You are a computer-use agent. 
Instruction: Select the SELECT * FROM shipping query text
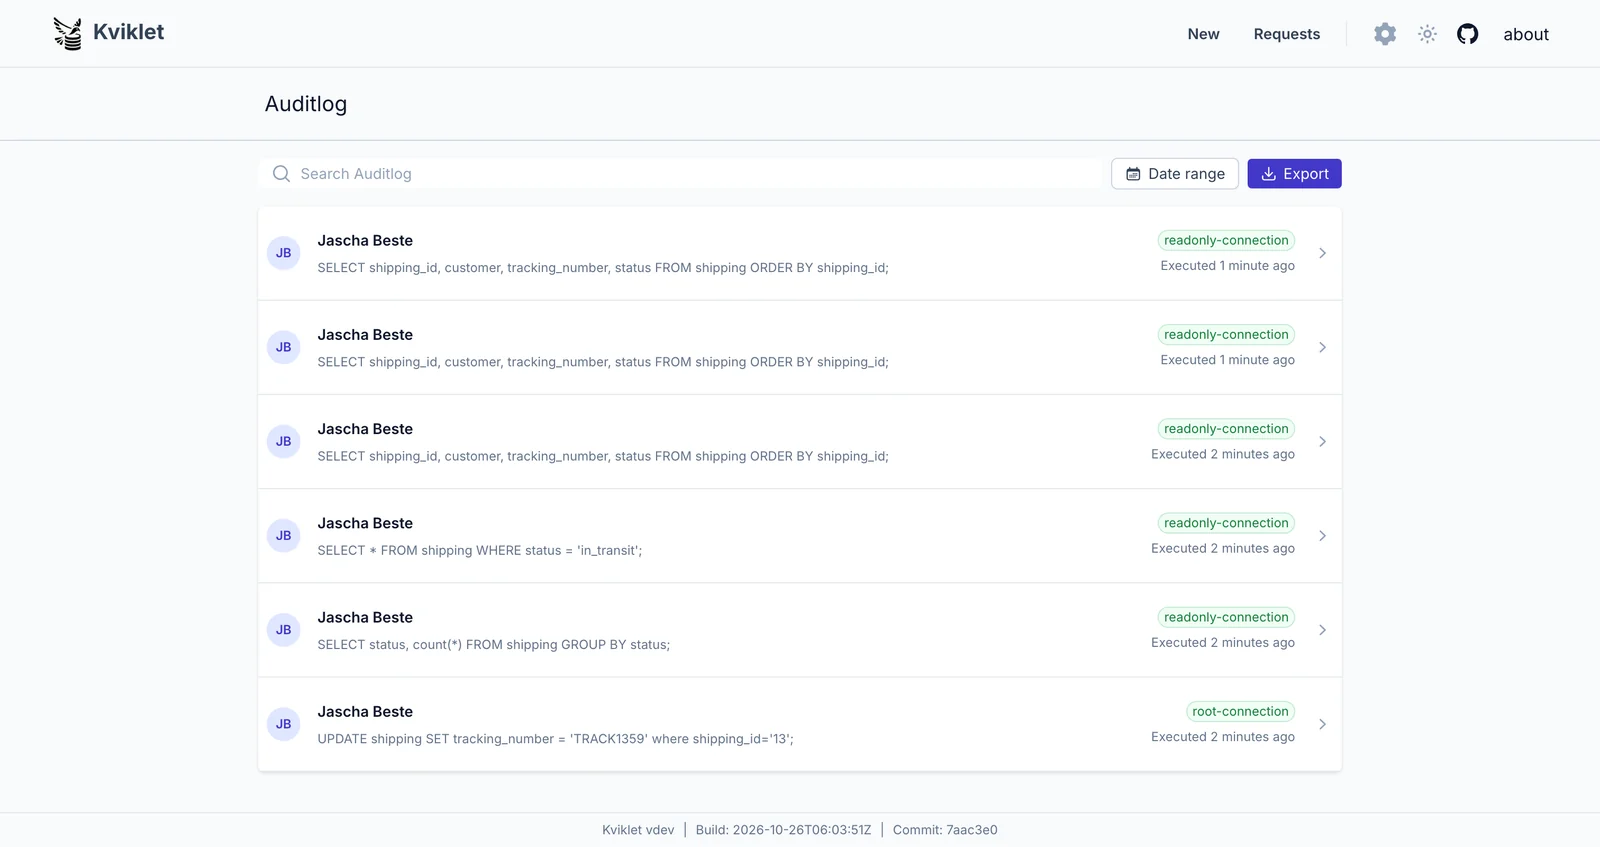click(x=480, y=551)
